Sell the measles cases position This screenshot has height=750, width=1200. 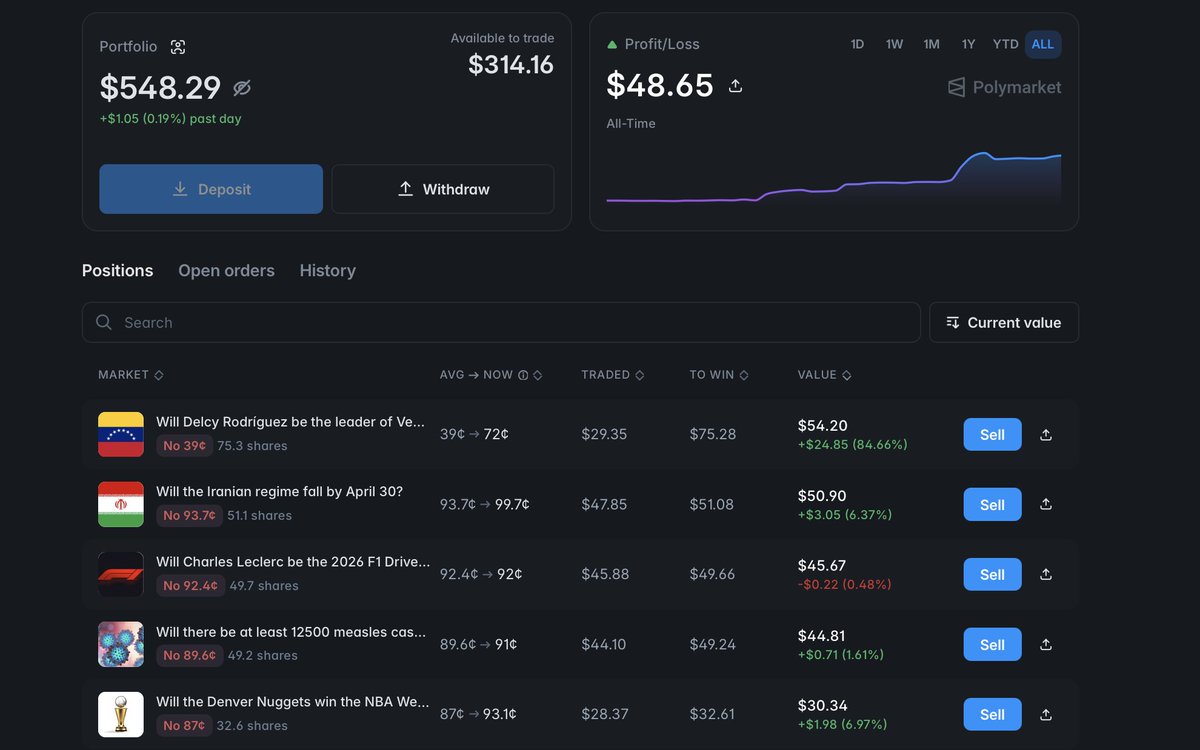pos(992,644)
